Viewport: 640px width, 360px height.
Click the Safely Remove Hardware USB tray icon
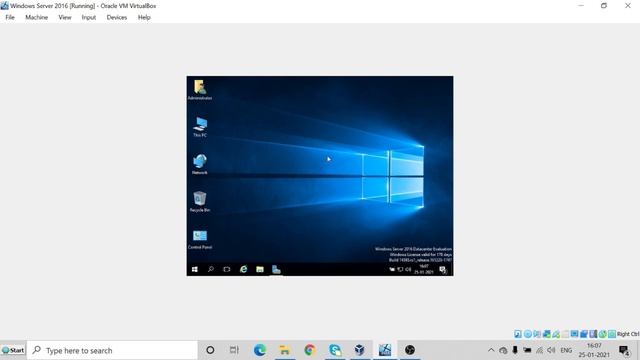coord(515,350)
